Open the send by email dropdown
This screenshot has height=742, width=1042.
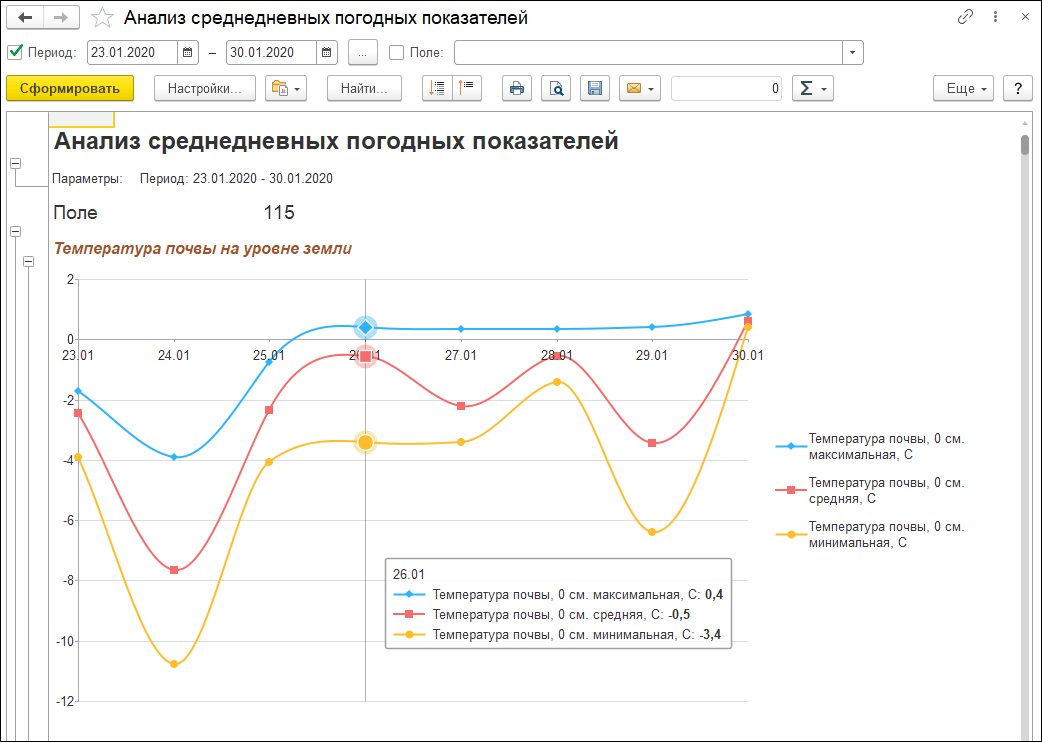click(x=640, y=88)
